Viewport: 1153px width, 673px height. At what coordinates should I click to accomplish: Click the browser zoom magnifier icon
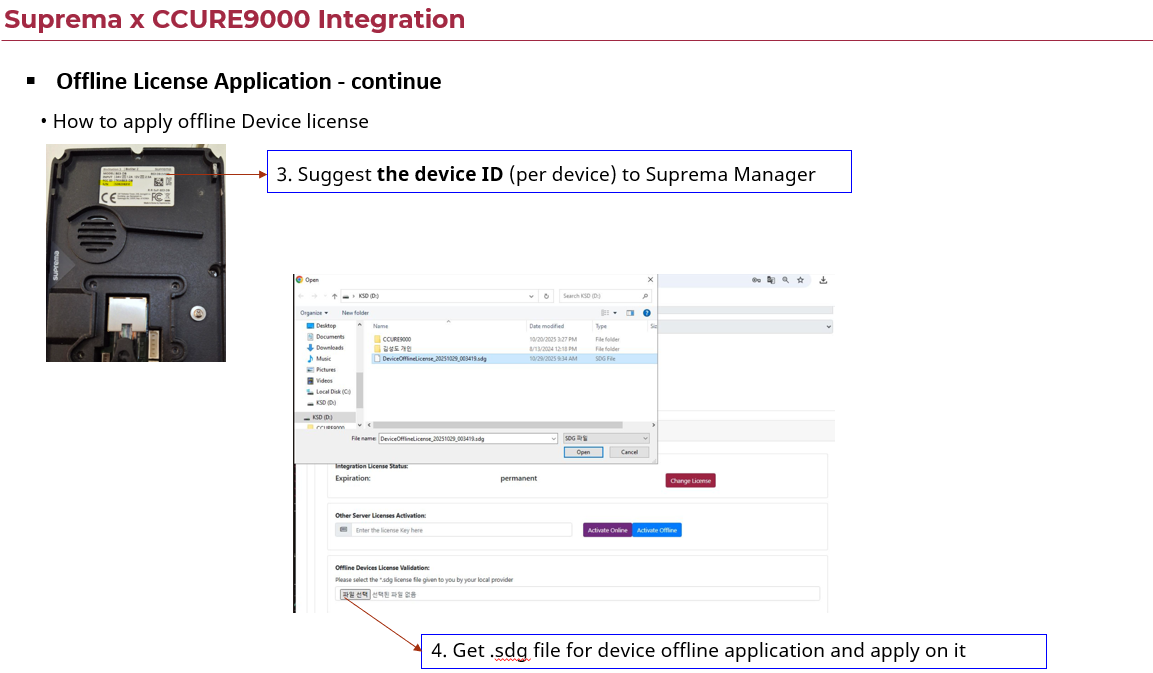tap(785, 280)
